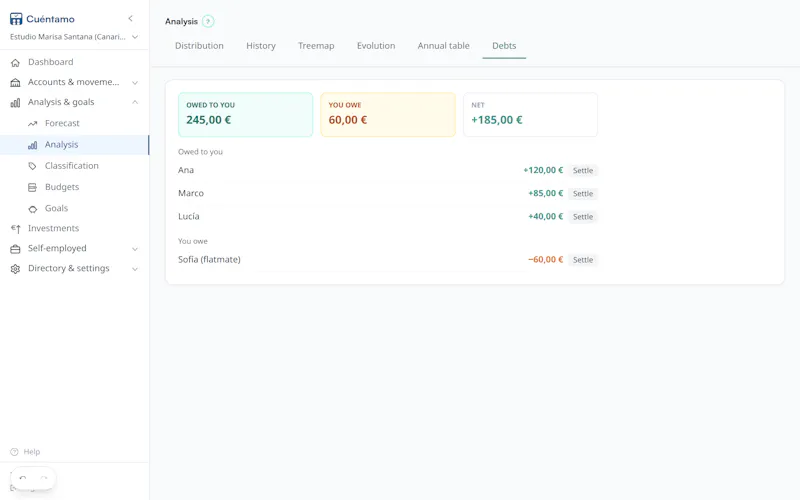Collapse the Analysis & goals section chevron

(135, 102)
